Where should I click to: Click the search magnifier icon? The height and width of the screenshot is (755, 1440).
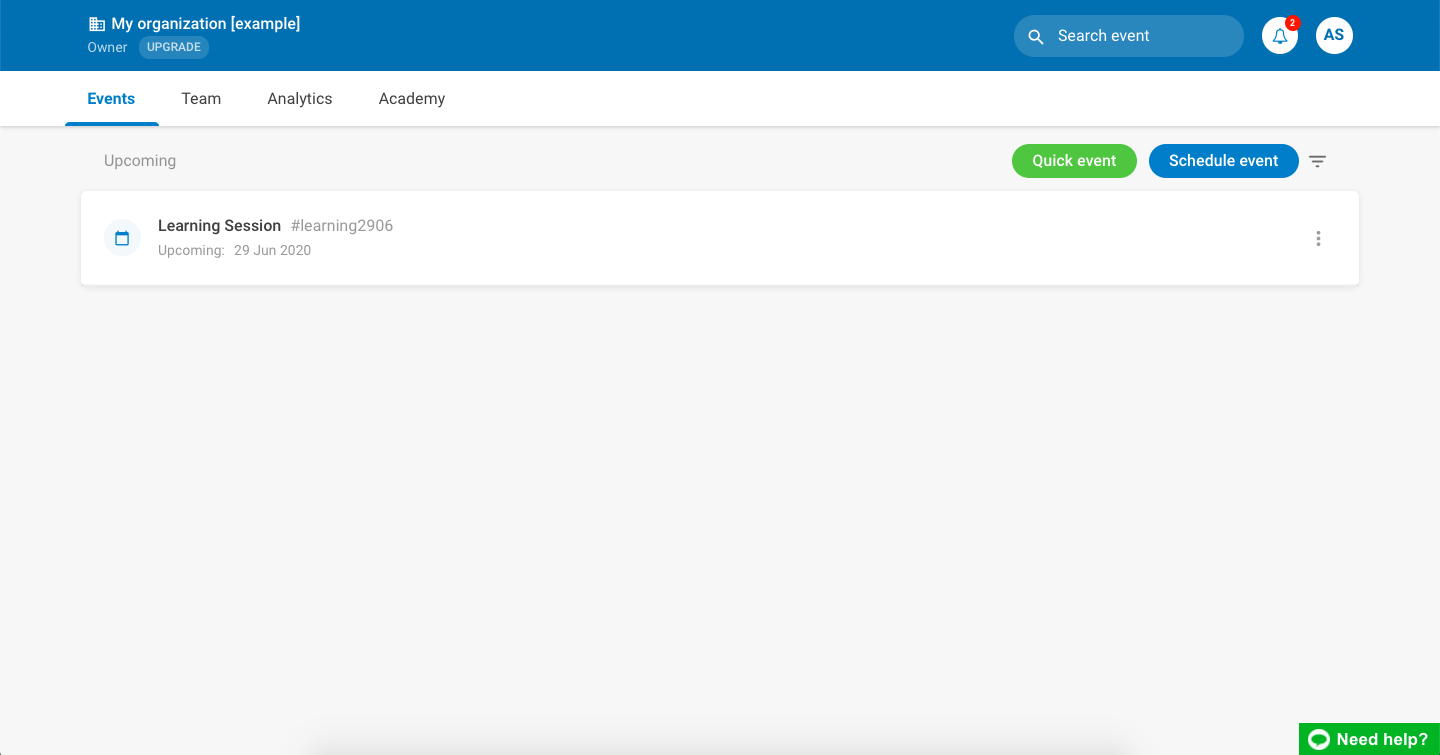[1036, 36]
